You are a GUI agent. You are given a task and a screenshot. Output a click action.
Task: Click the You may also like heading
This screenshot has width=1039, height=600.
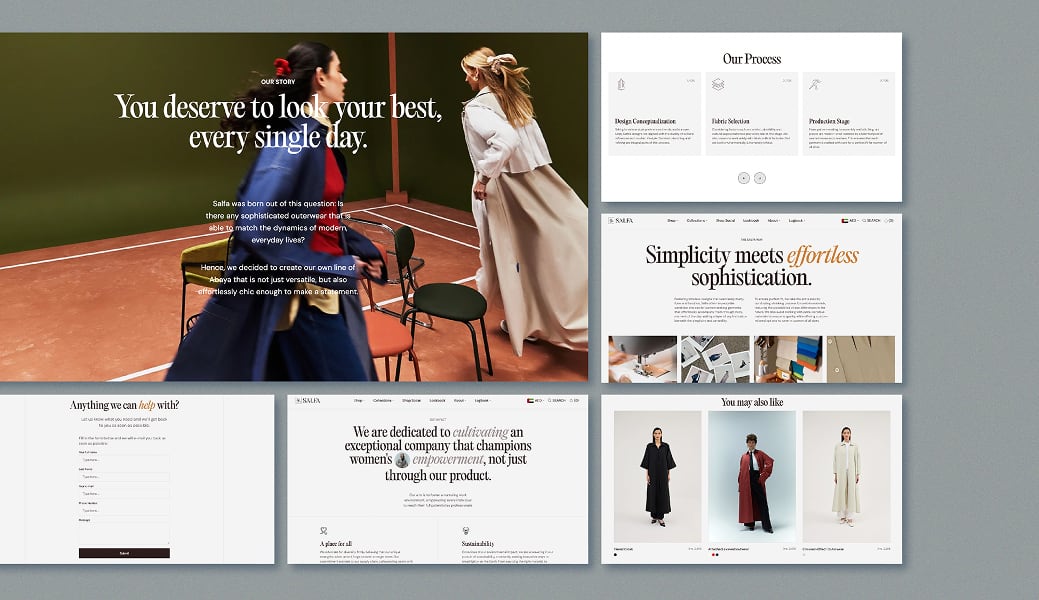(752, 402)
